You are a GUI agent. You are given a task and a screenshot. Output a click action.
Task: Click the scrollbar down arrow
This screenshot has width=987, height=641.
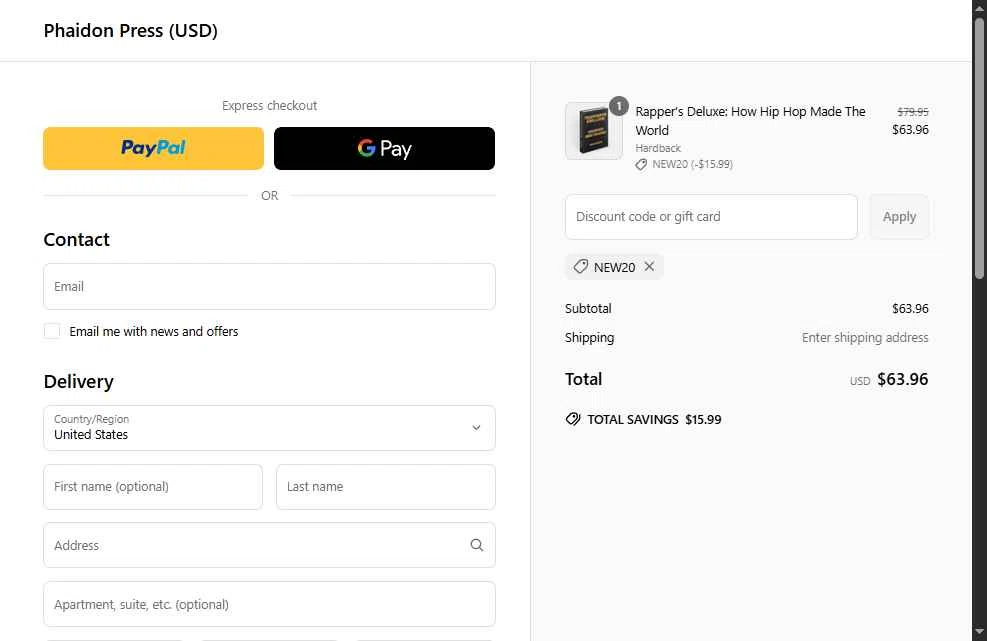[x=979, y=632]
